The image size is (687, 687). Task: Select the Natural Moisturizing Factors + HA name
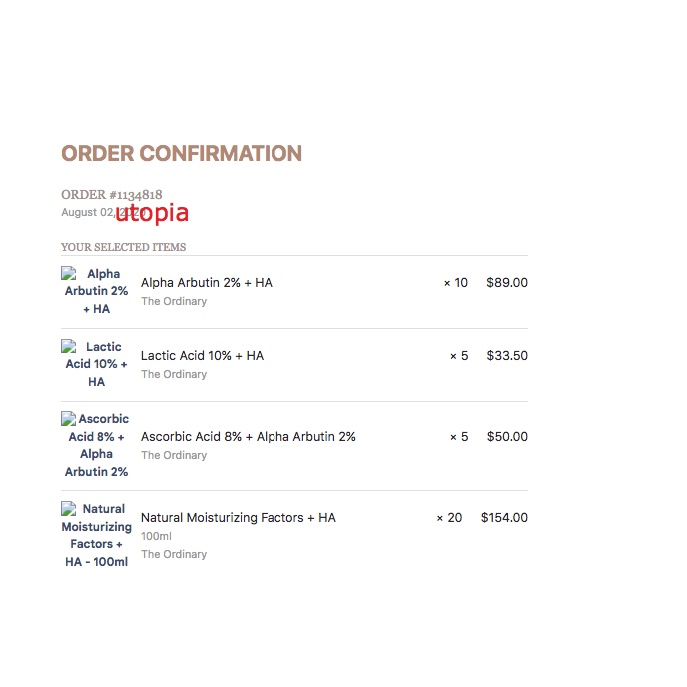tap(238, 518)
